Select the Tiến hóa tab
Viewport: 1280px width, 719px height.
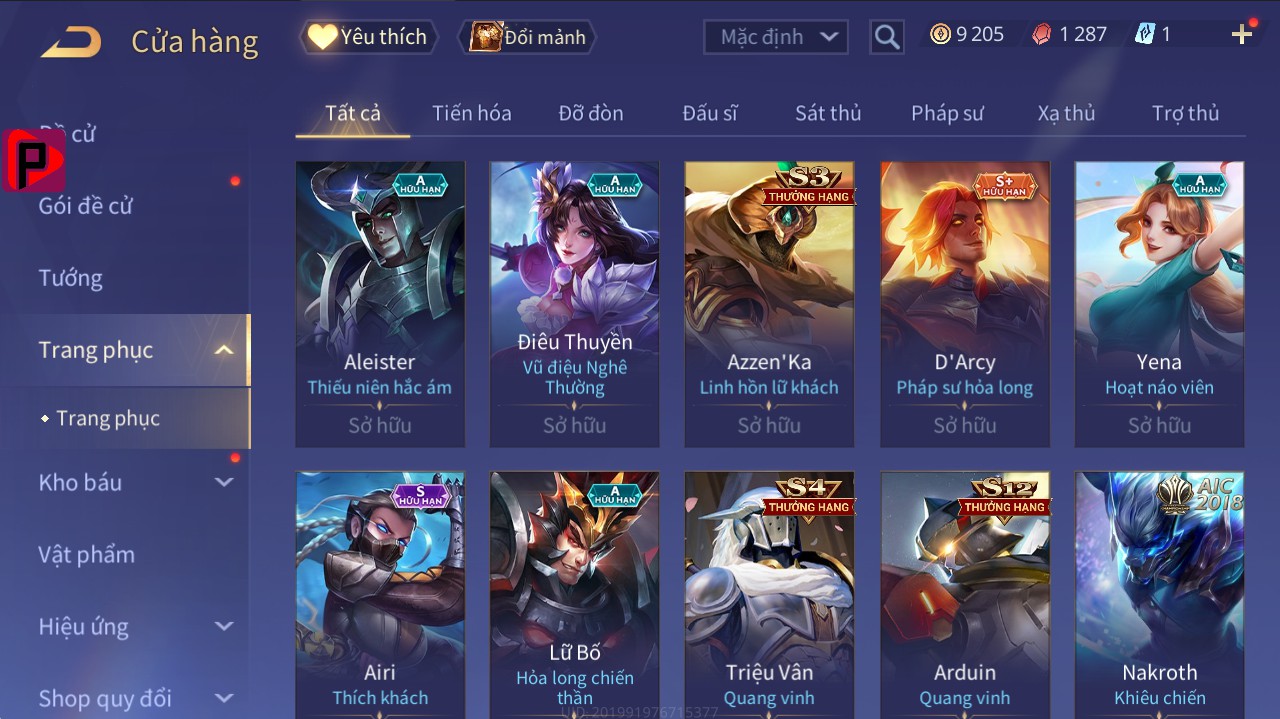[472, 113]
